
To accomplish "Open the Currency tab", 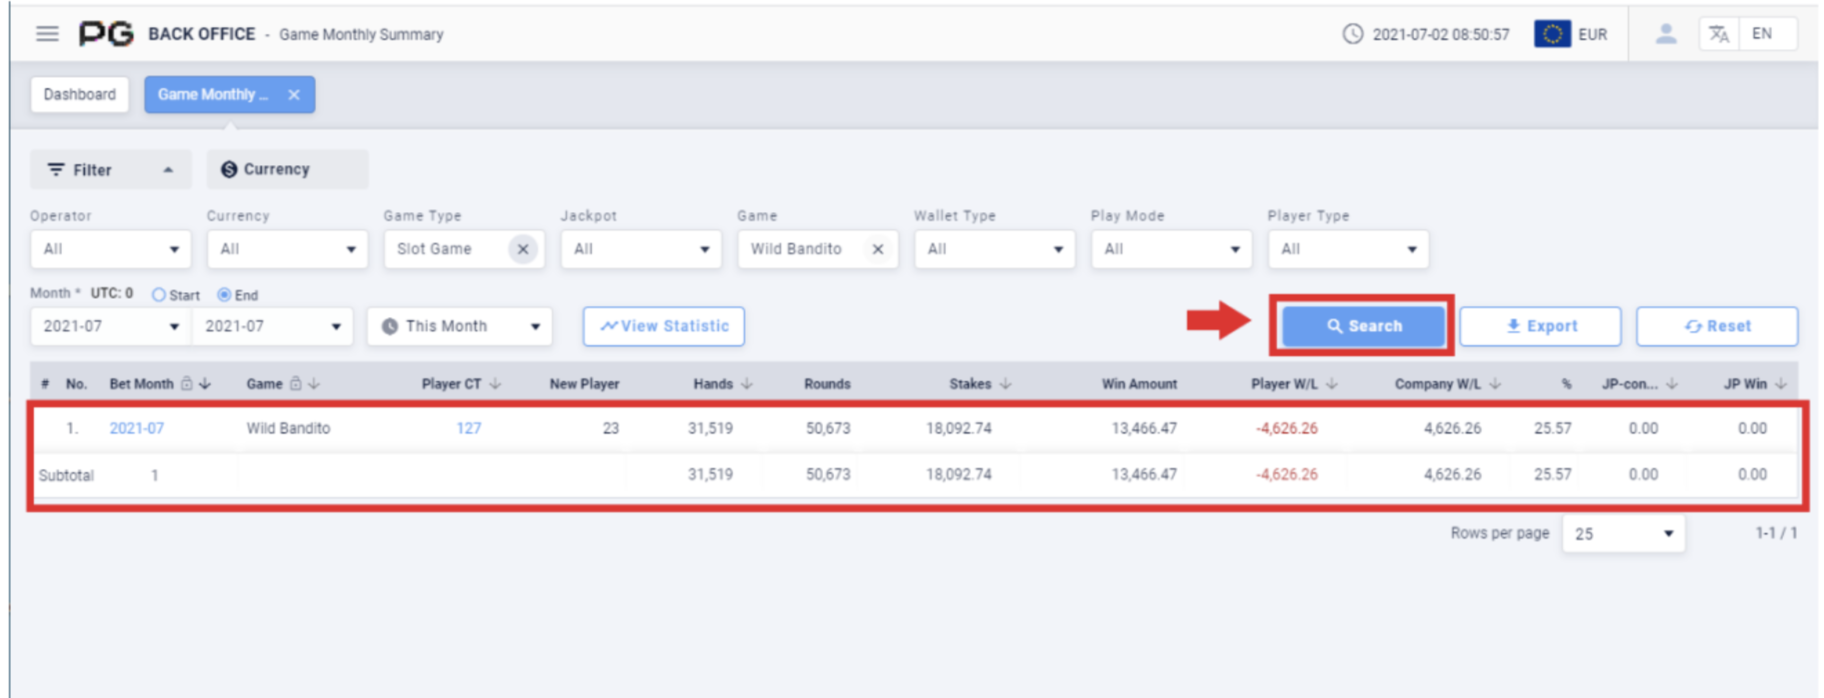I will click(286, 170).
